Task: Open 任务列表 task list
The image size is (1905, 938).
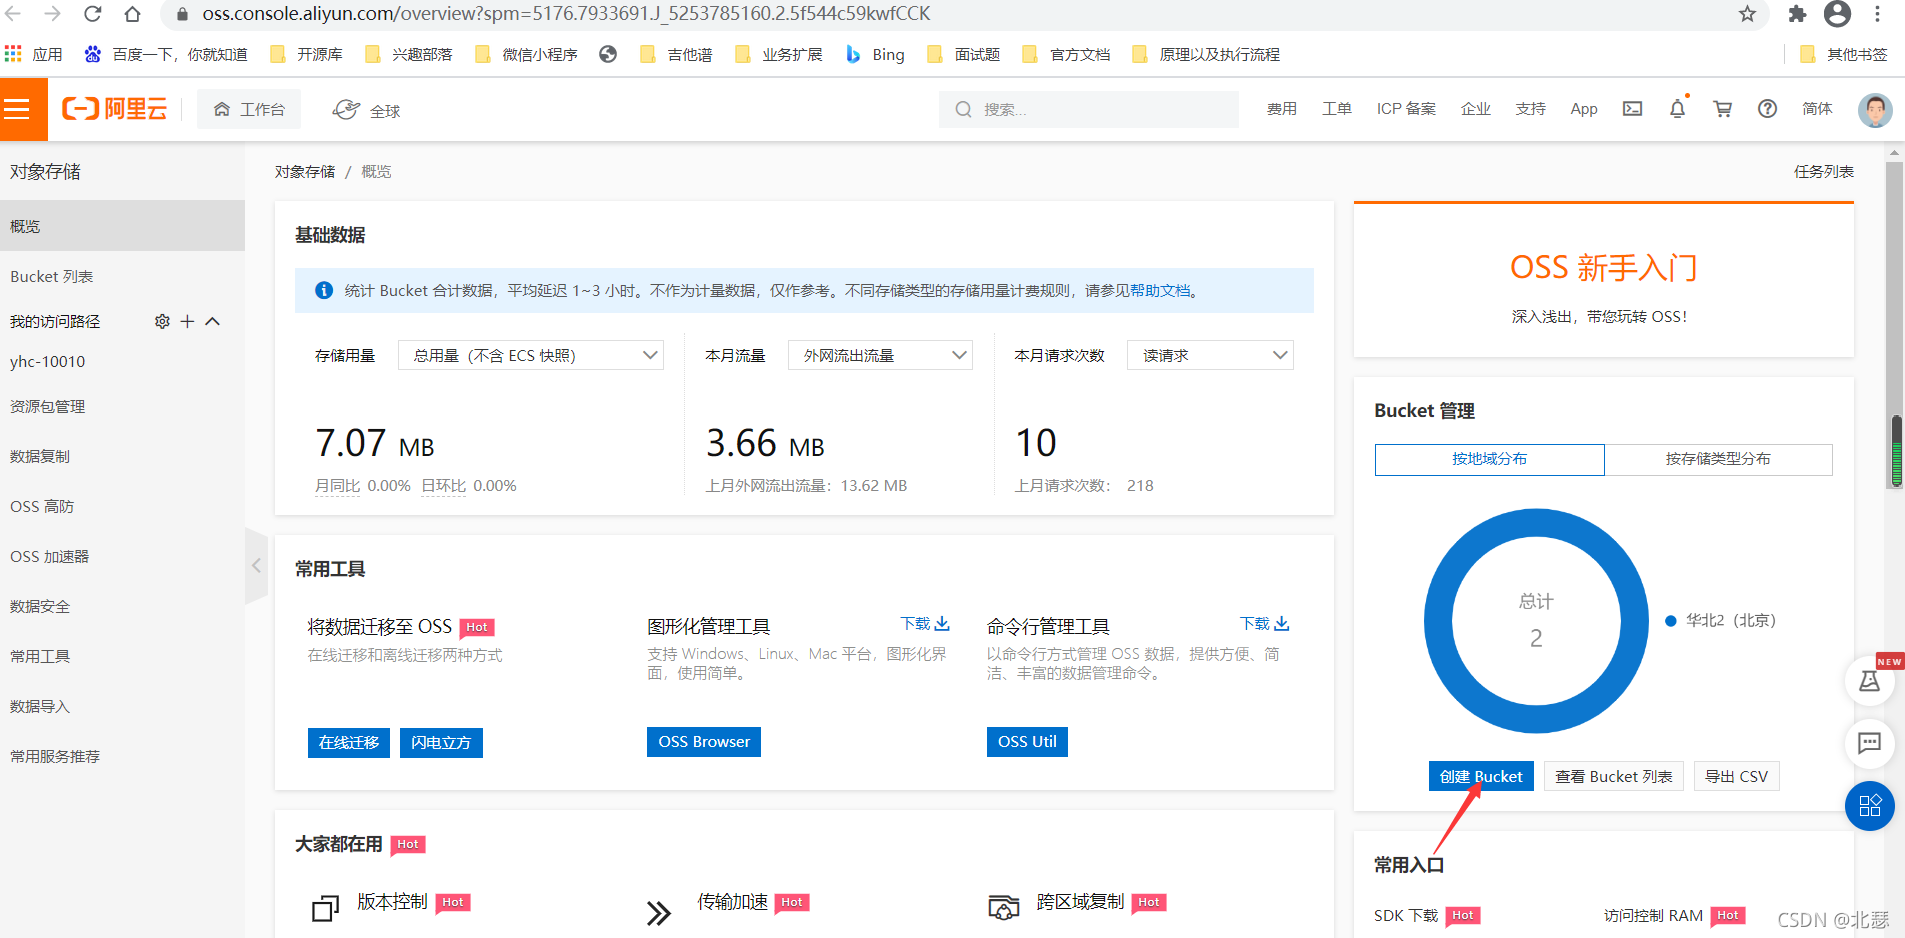Action: (1824, 172)
